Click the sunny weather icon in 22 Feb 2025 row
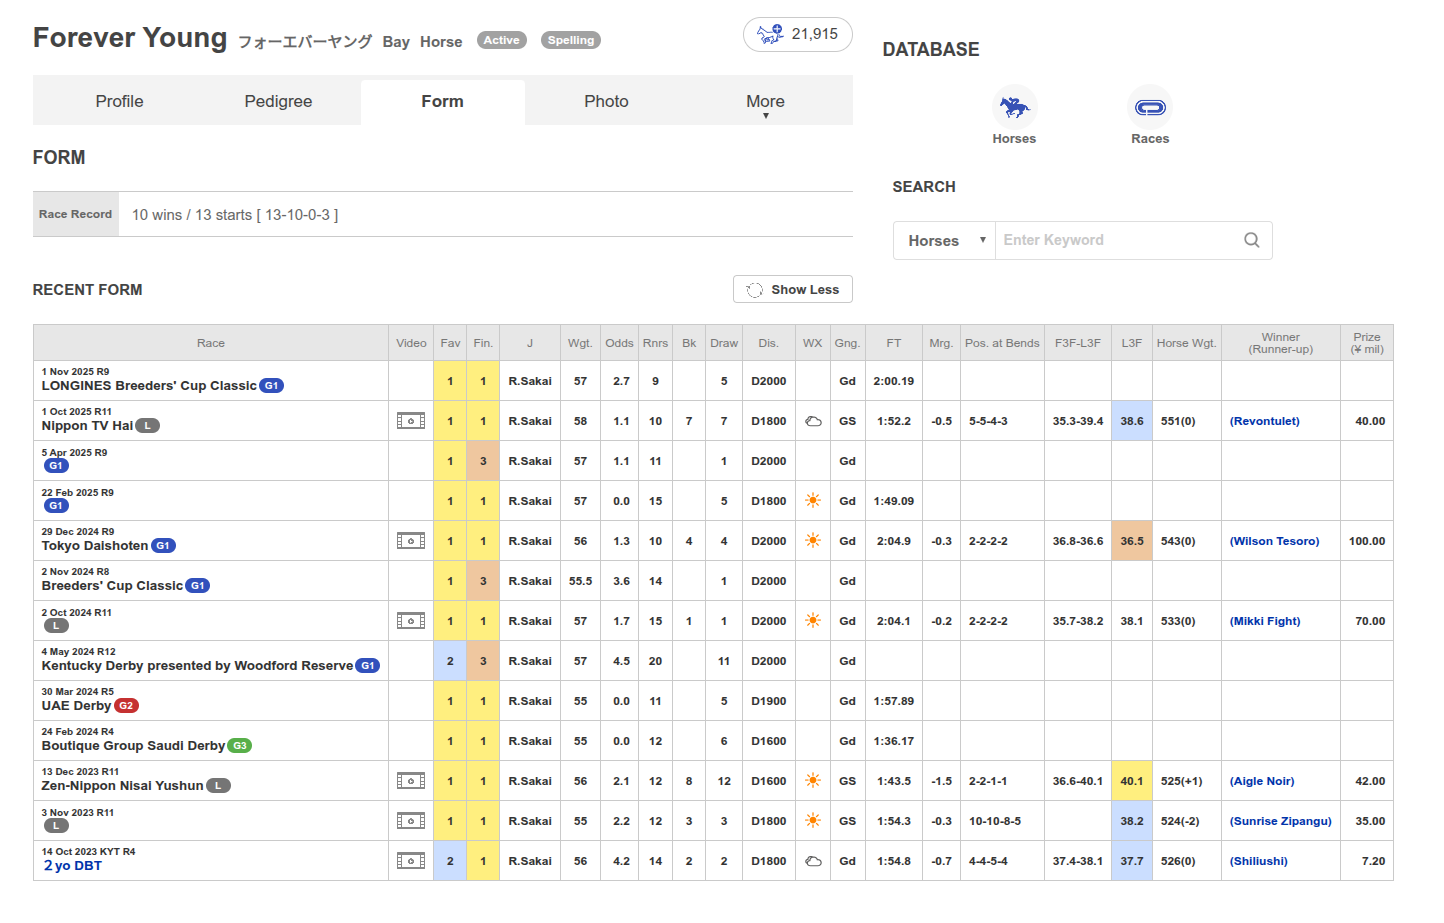The height and width of the screenshot is (923, 1444). (x=813, y=501)
